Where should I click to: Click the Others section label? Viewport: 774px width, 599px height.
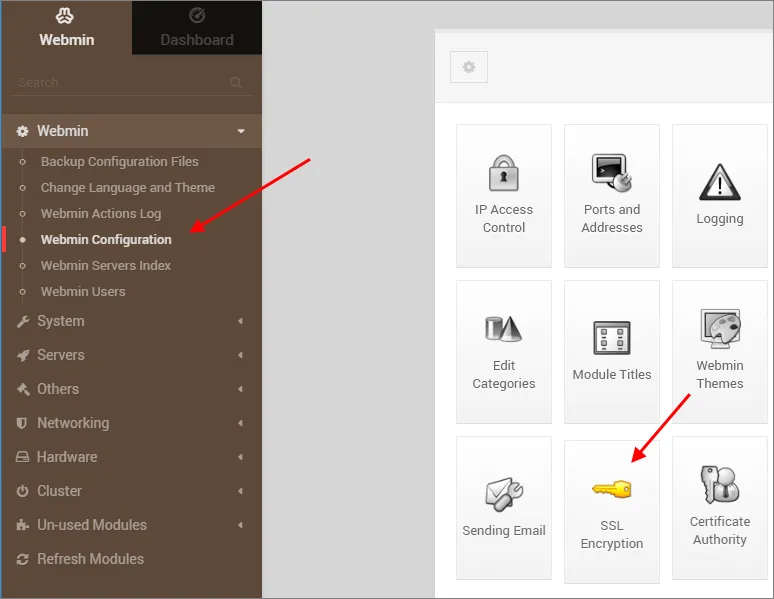[x=58, y=389]
